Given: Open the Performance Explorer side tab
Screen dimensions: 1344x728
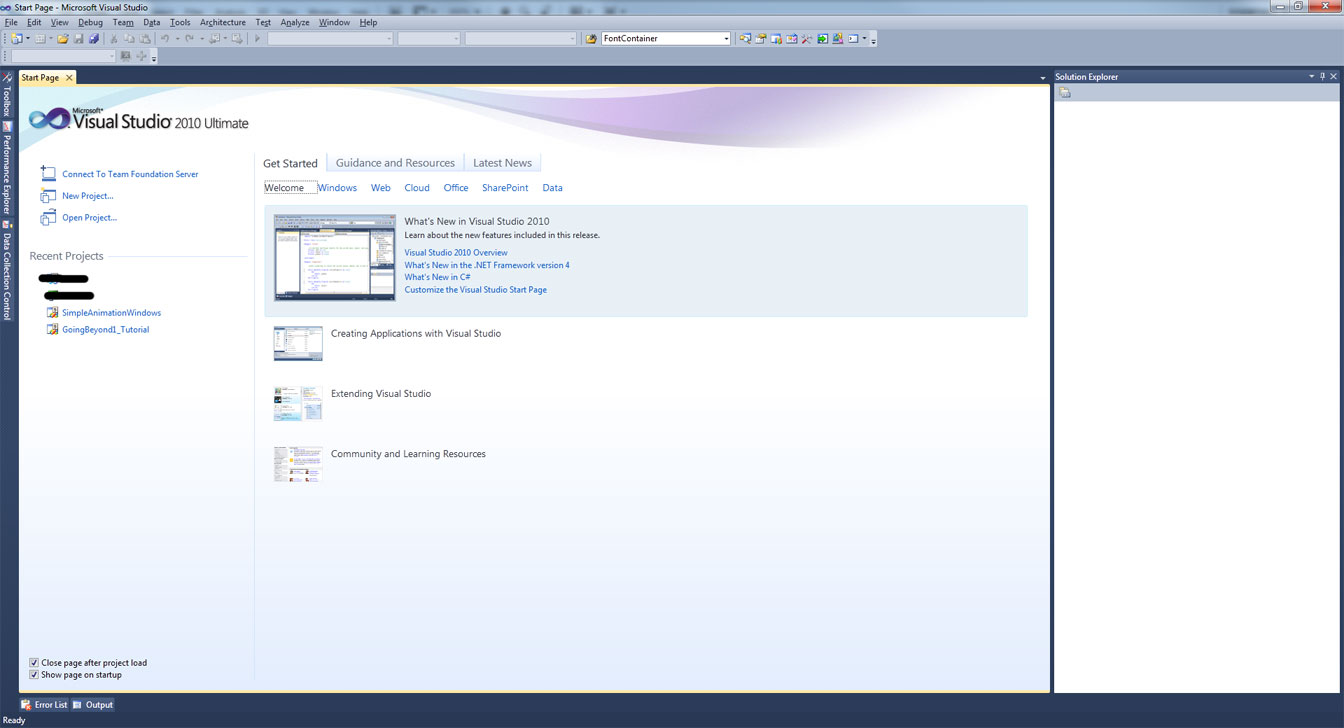Looking at the screenshot, I should [x=7, y=168].
